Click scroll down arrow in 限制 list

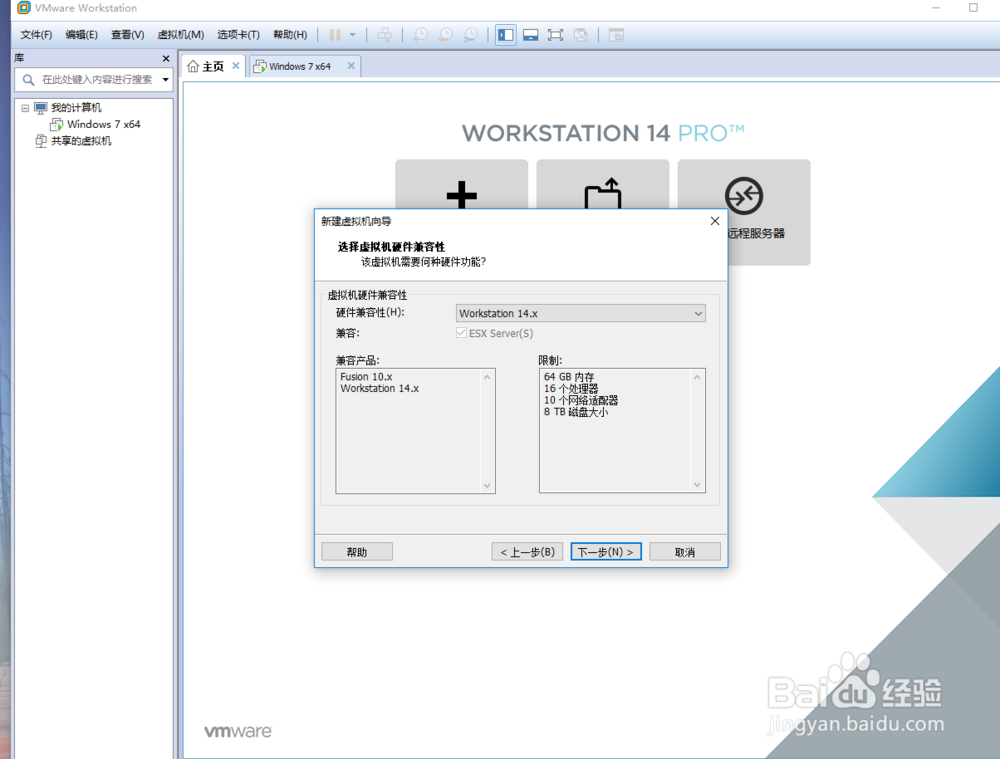pyautogui.click(x=697, y=485)
